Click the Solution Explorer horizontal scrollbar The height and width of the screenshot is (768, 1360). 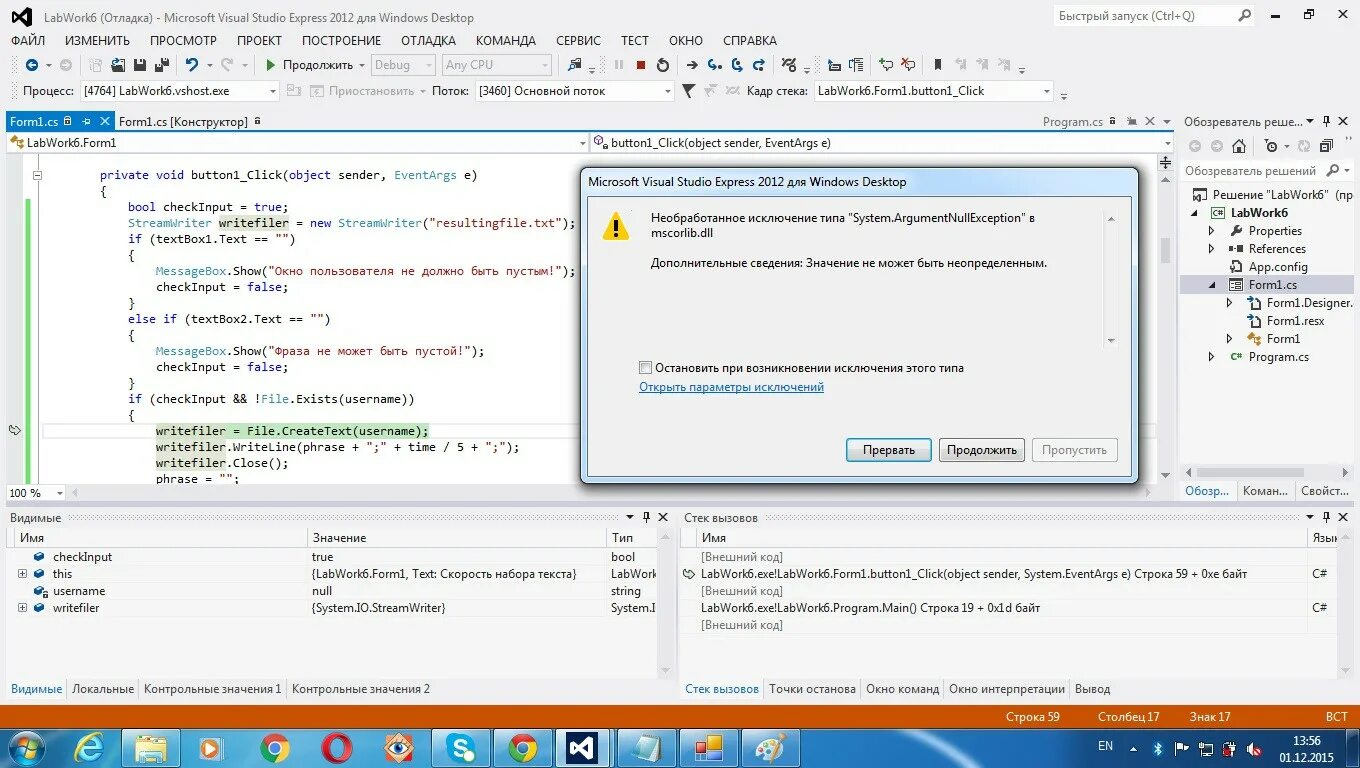(x=1250, y=472)
